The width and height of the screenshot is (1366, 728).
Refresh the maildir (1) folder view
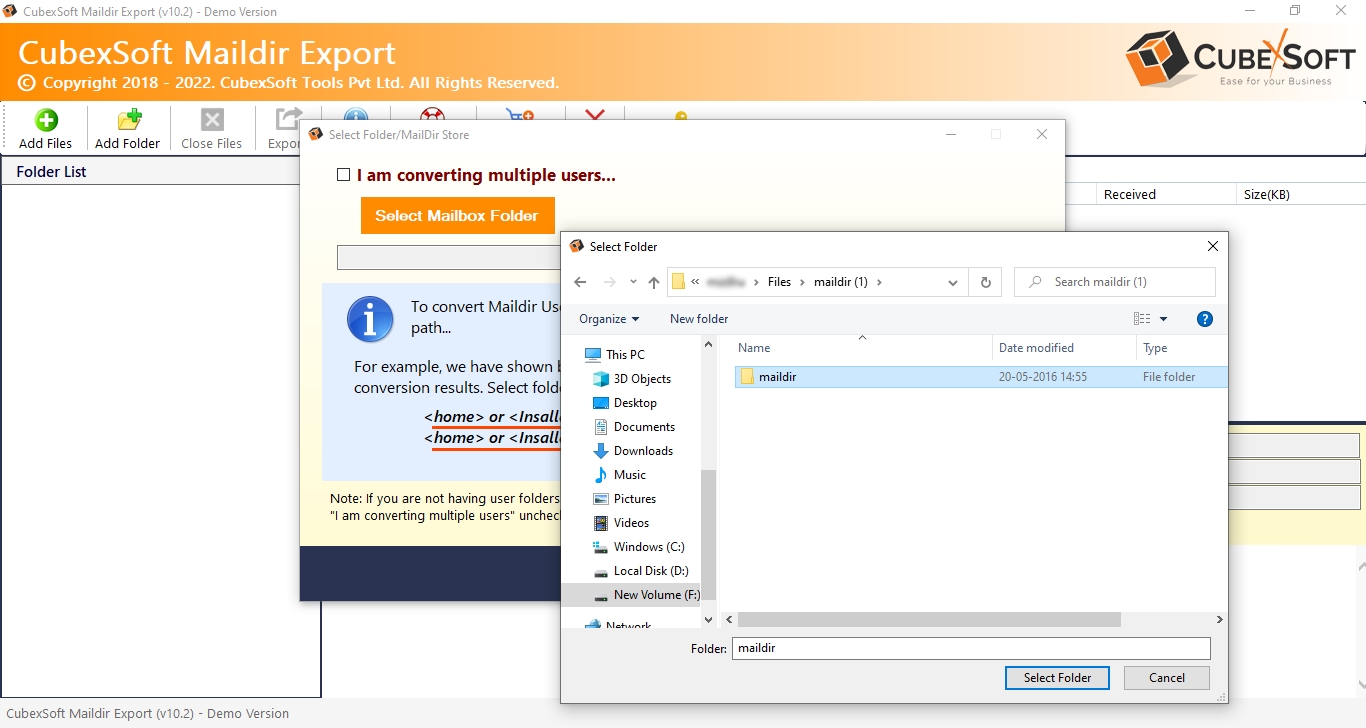[985, 281]
